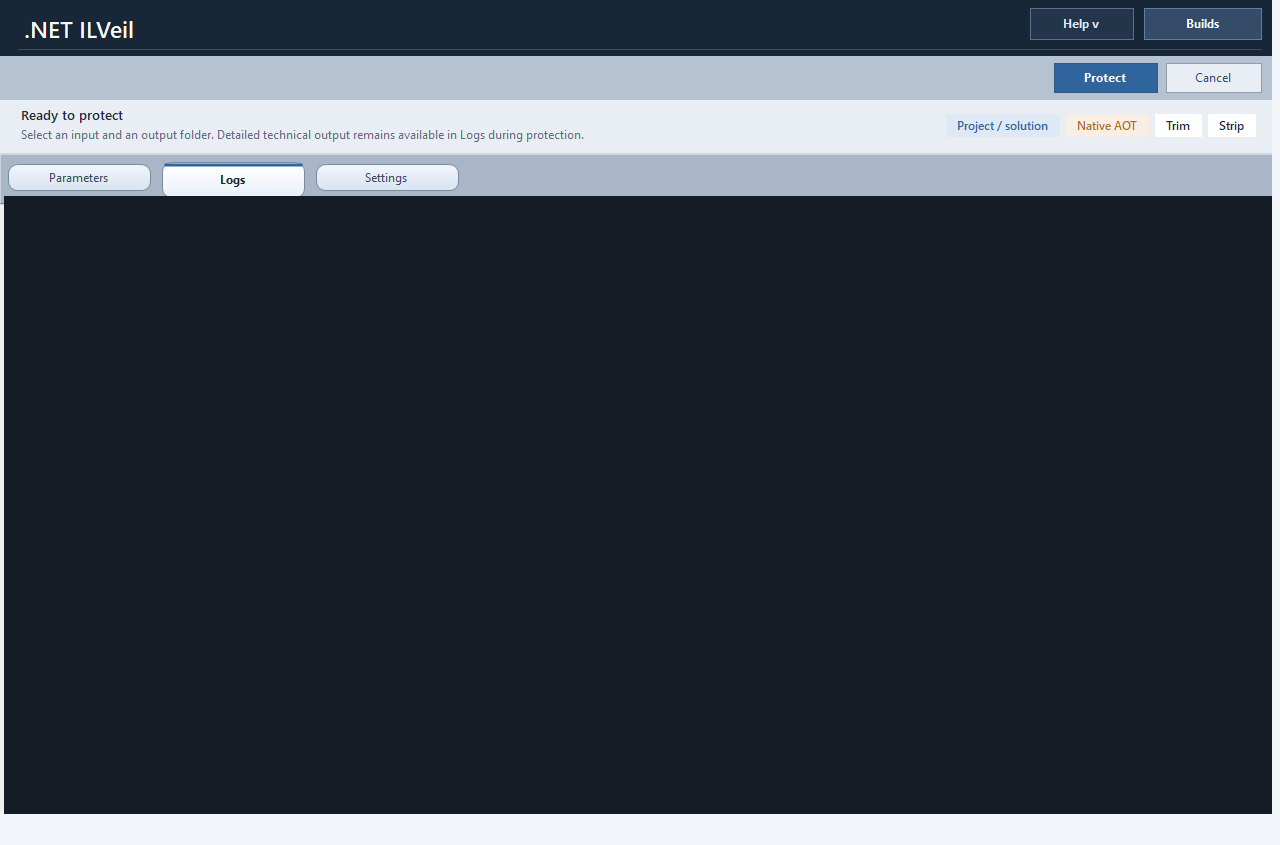
Task: Start protection with the Protect button
Action: (1105, 77)
